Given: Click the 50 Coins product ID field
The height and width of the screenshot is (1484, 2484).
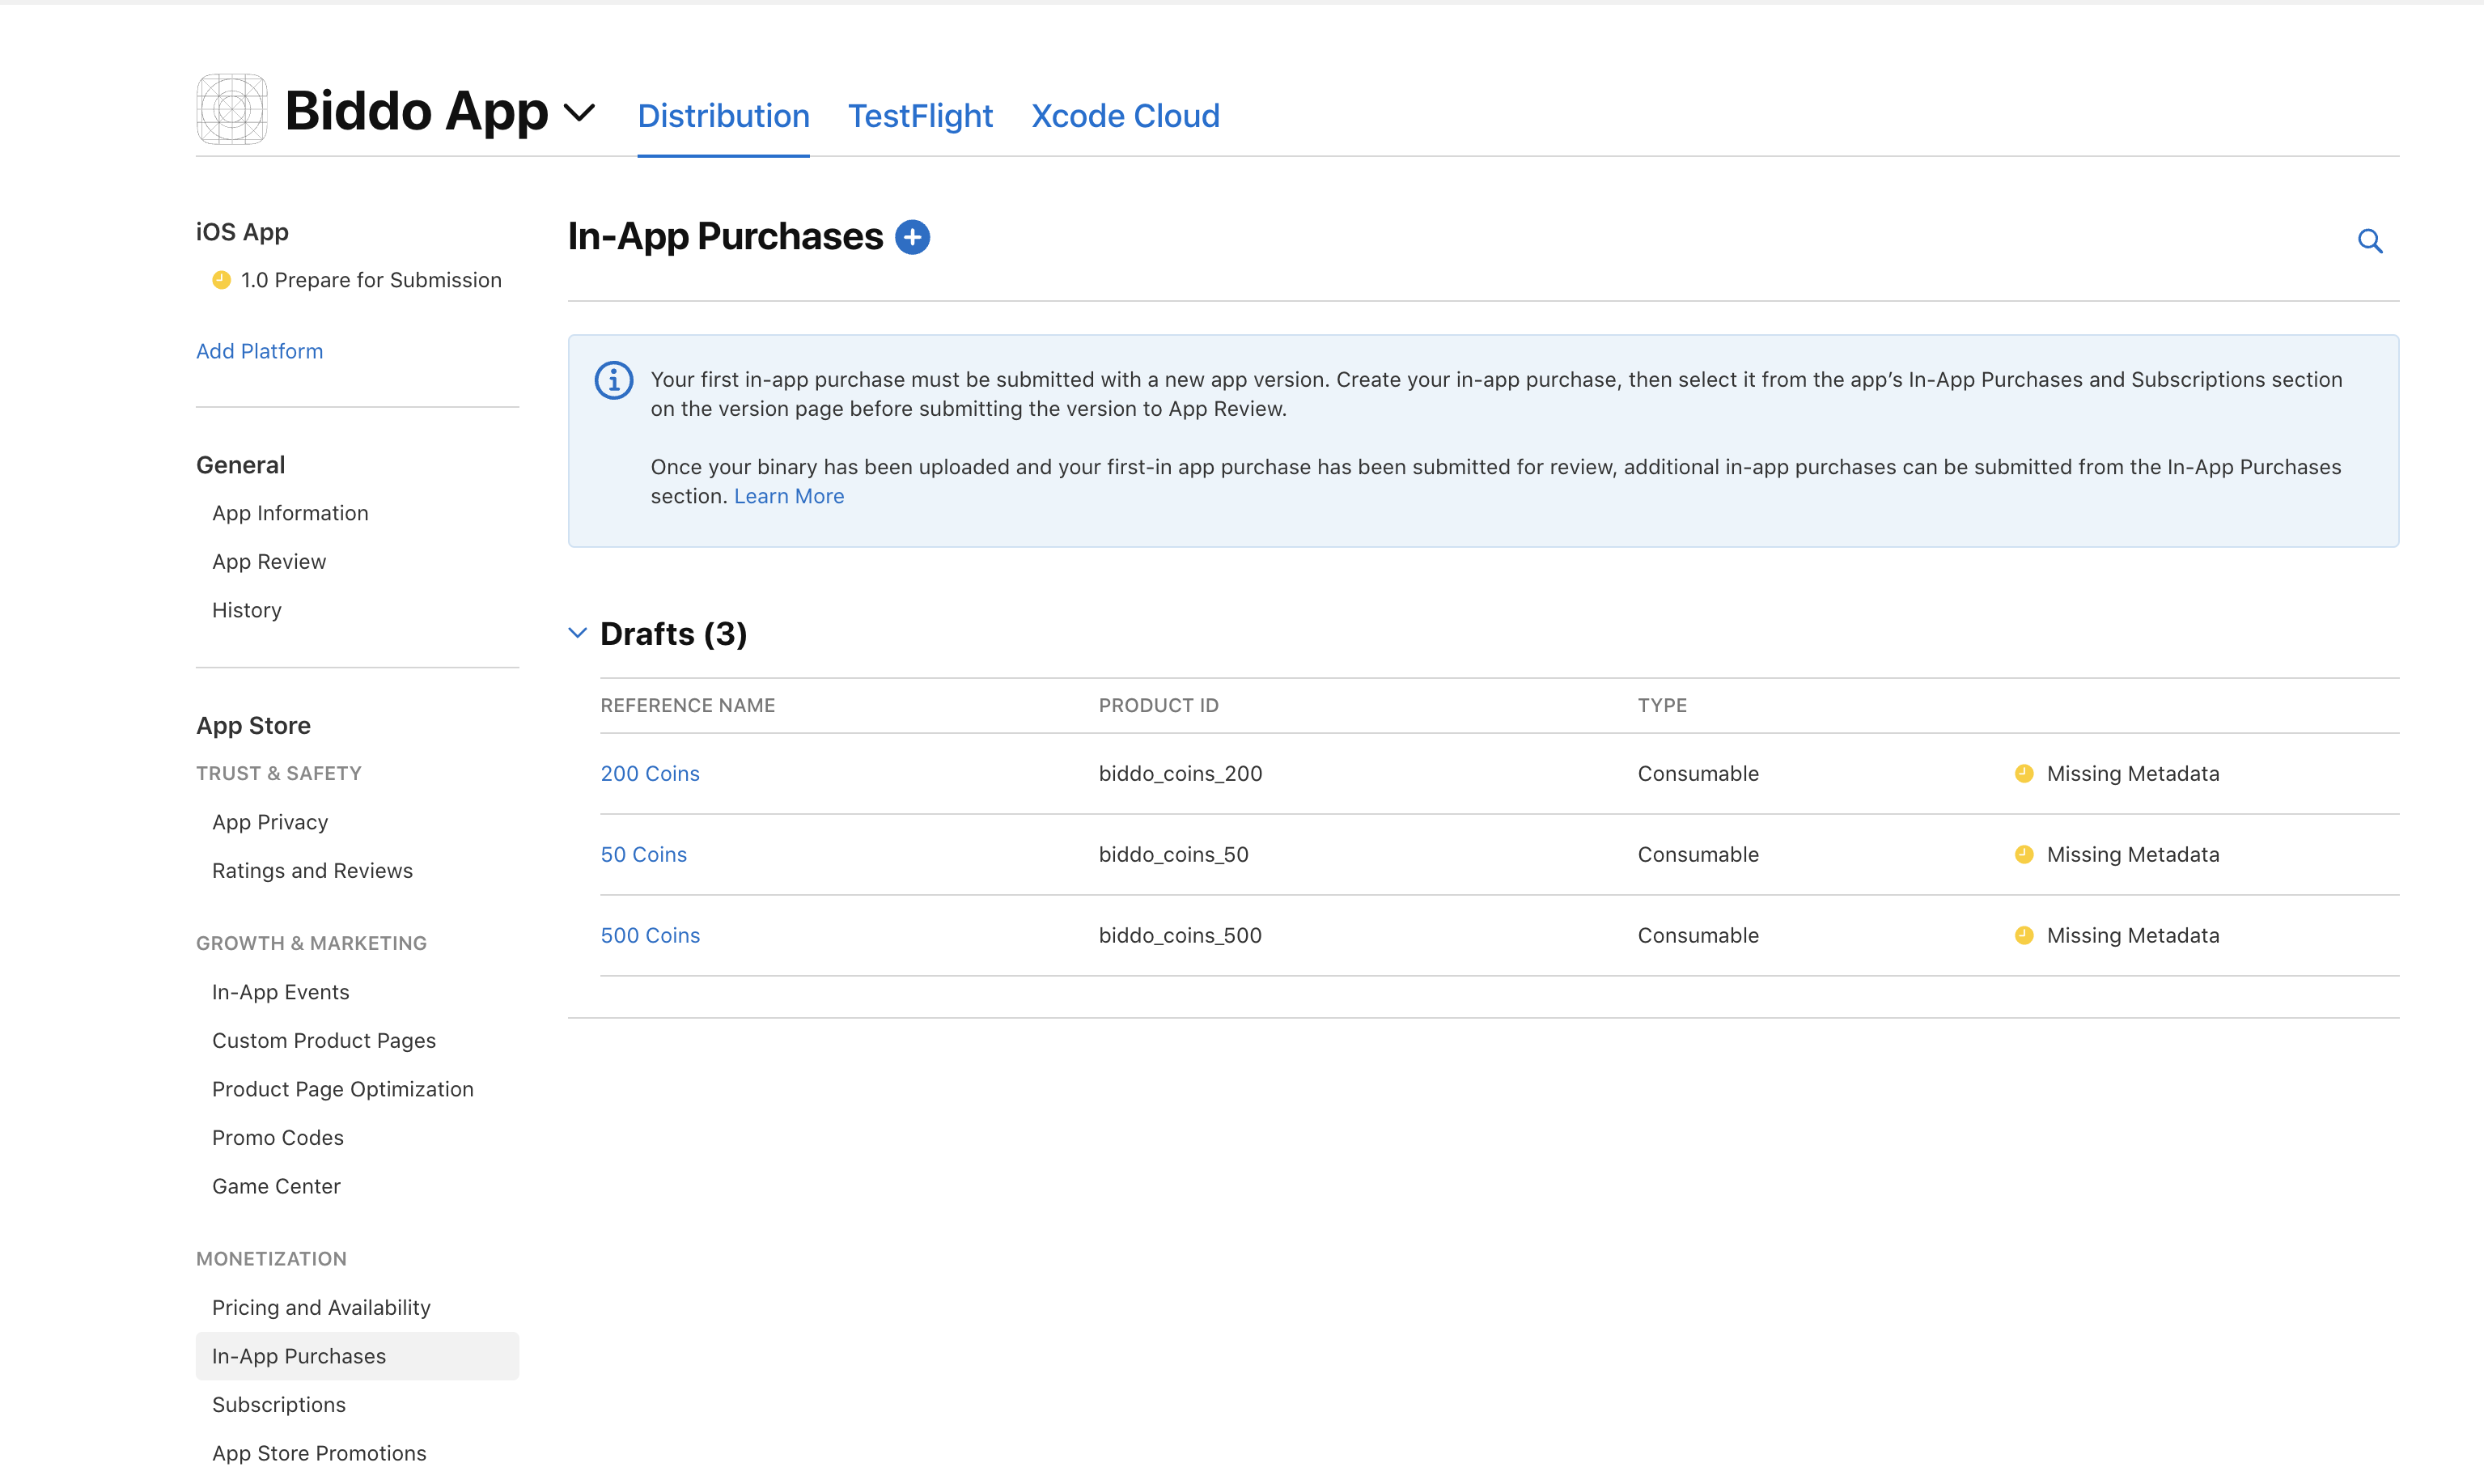Looking at the screenshot, I should click(x=1173, y=854).
